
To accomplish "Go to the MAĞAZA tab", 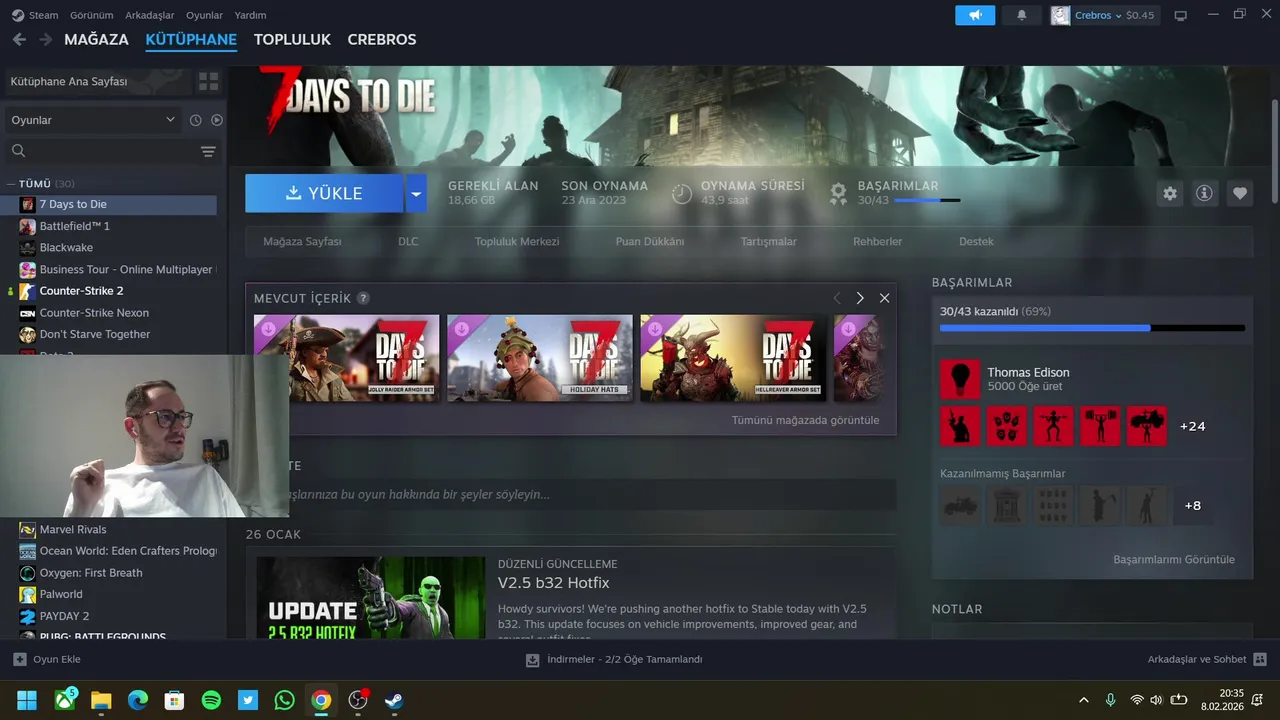I will [x=96, y=39].
